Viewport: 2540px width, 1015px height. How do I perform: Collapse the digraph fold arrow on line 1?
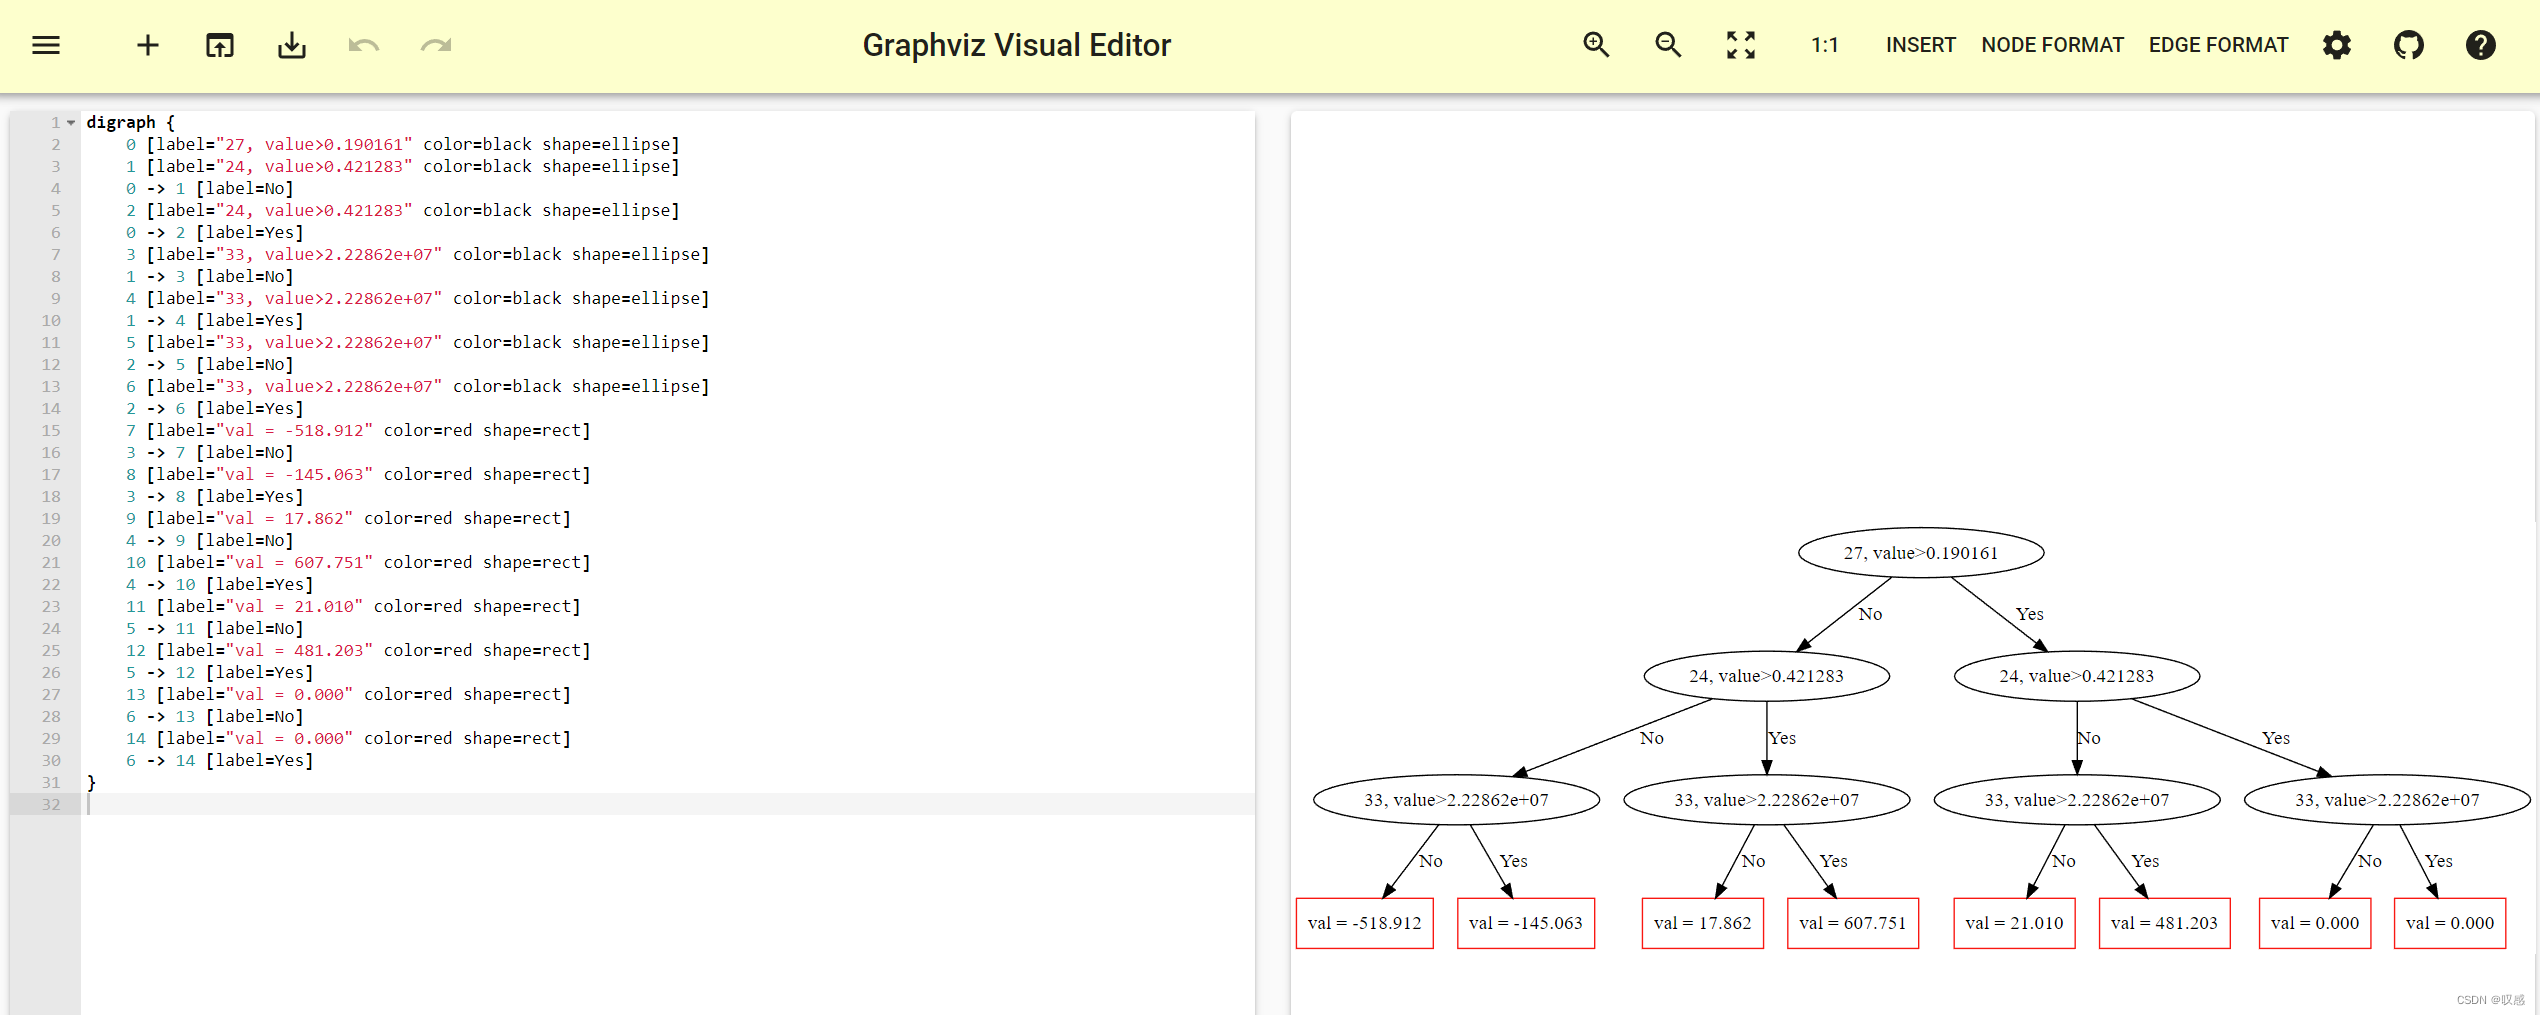coord(71,122)
